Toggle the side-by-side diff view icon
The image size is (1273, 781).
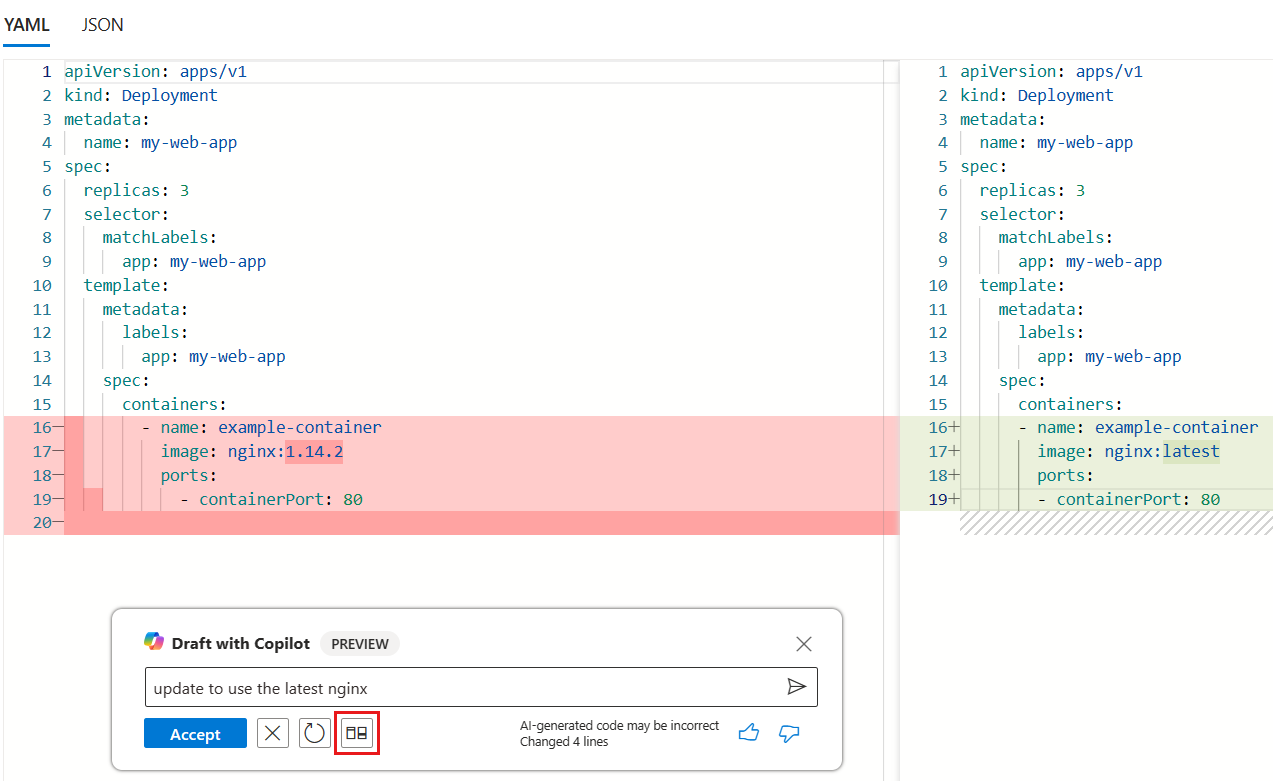click(357, 734)
